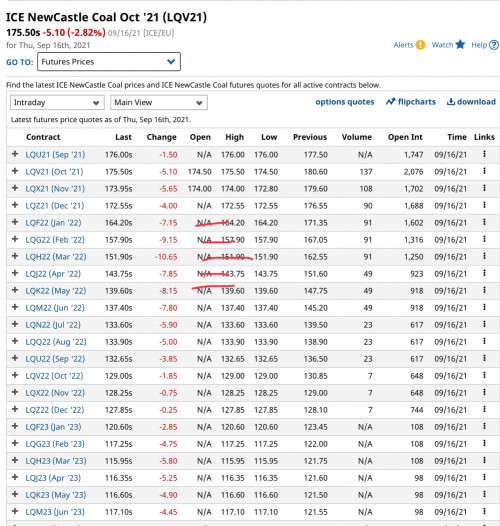
Task: Sort table by Time column header
Action: (457, 137)
